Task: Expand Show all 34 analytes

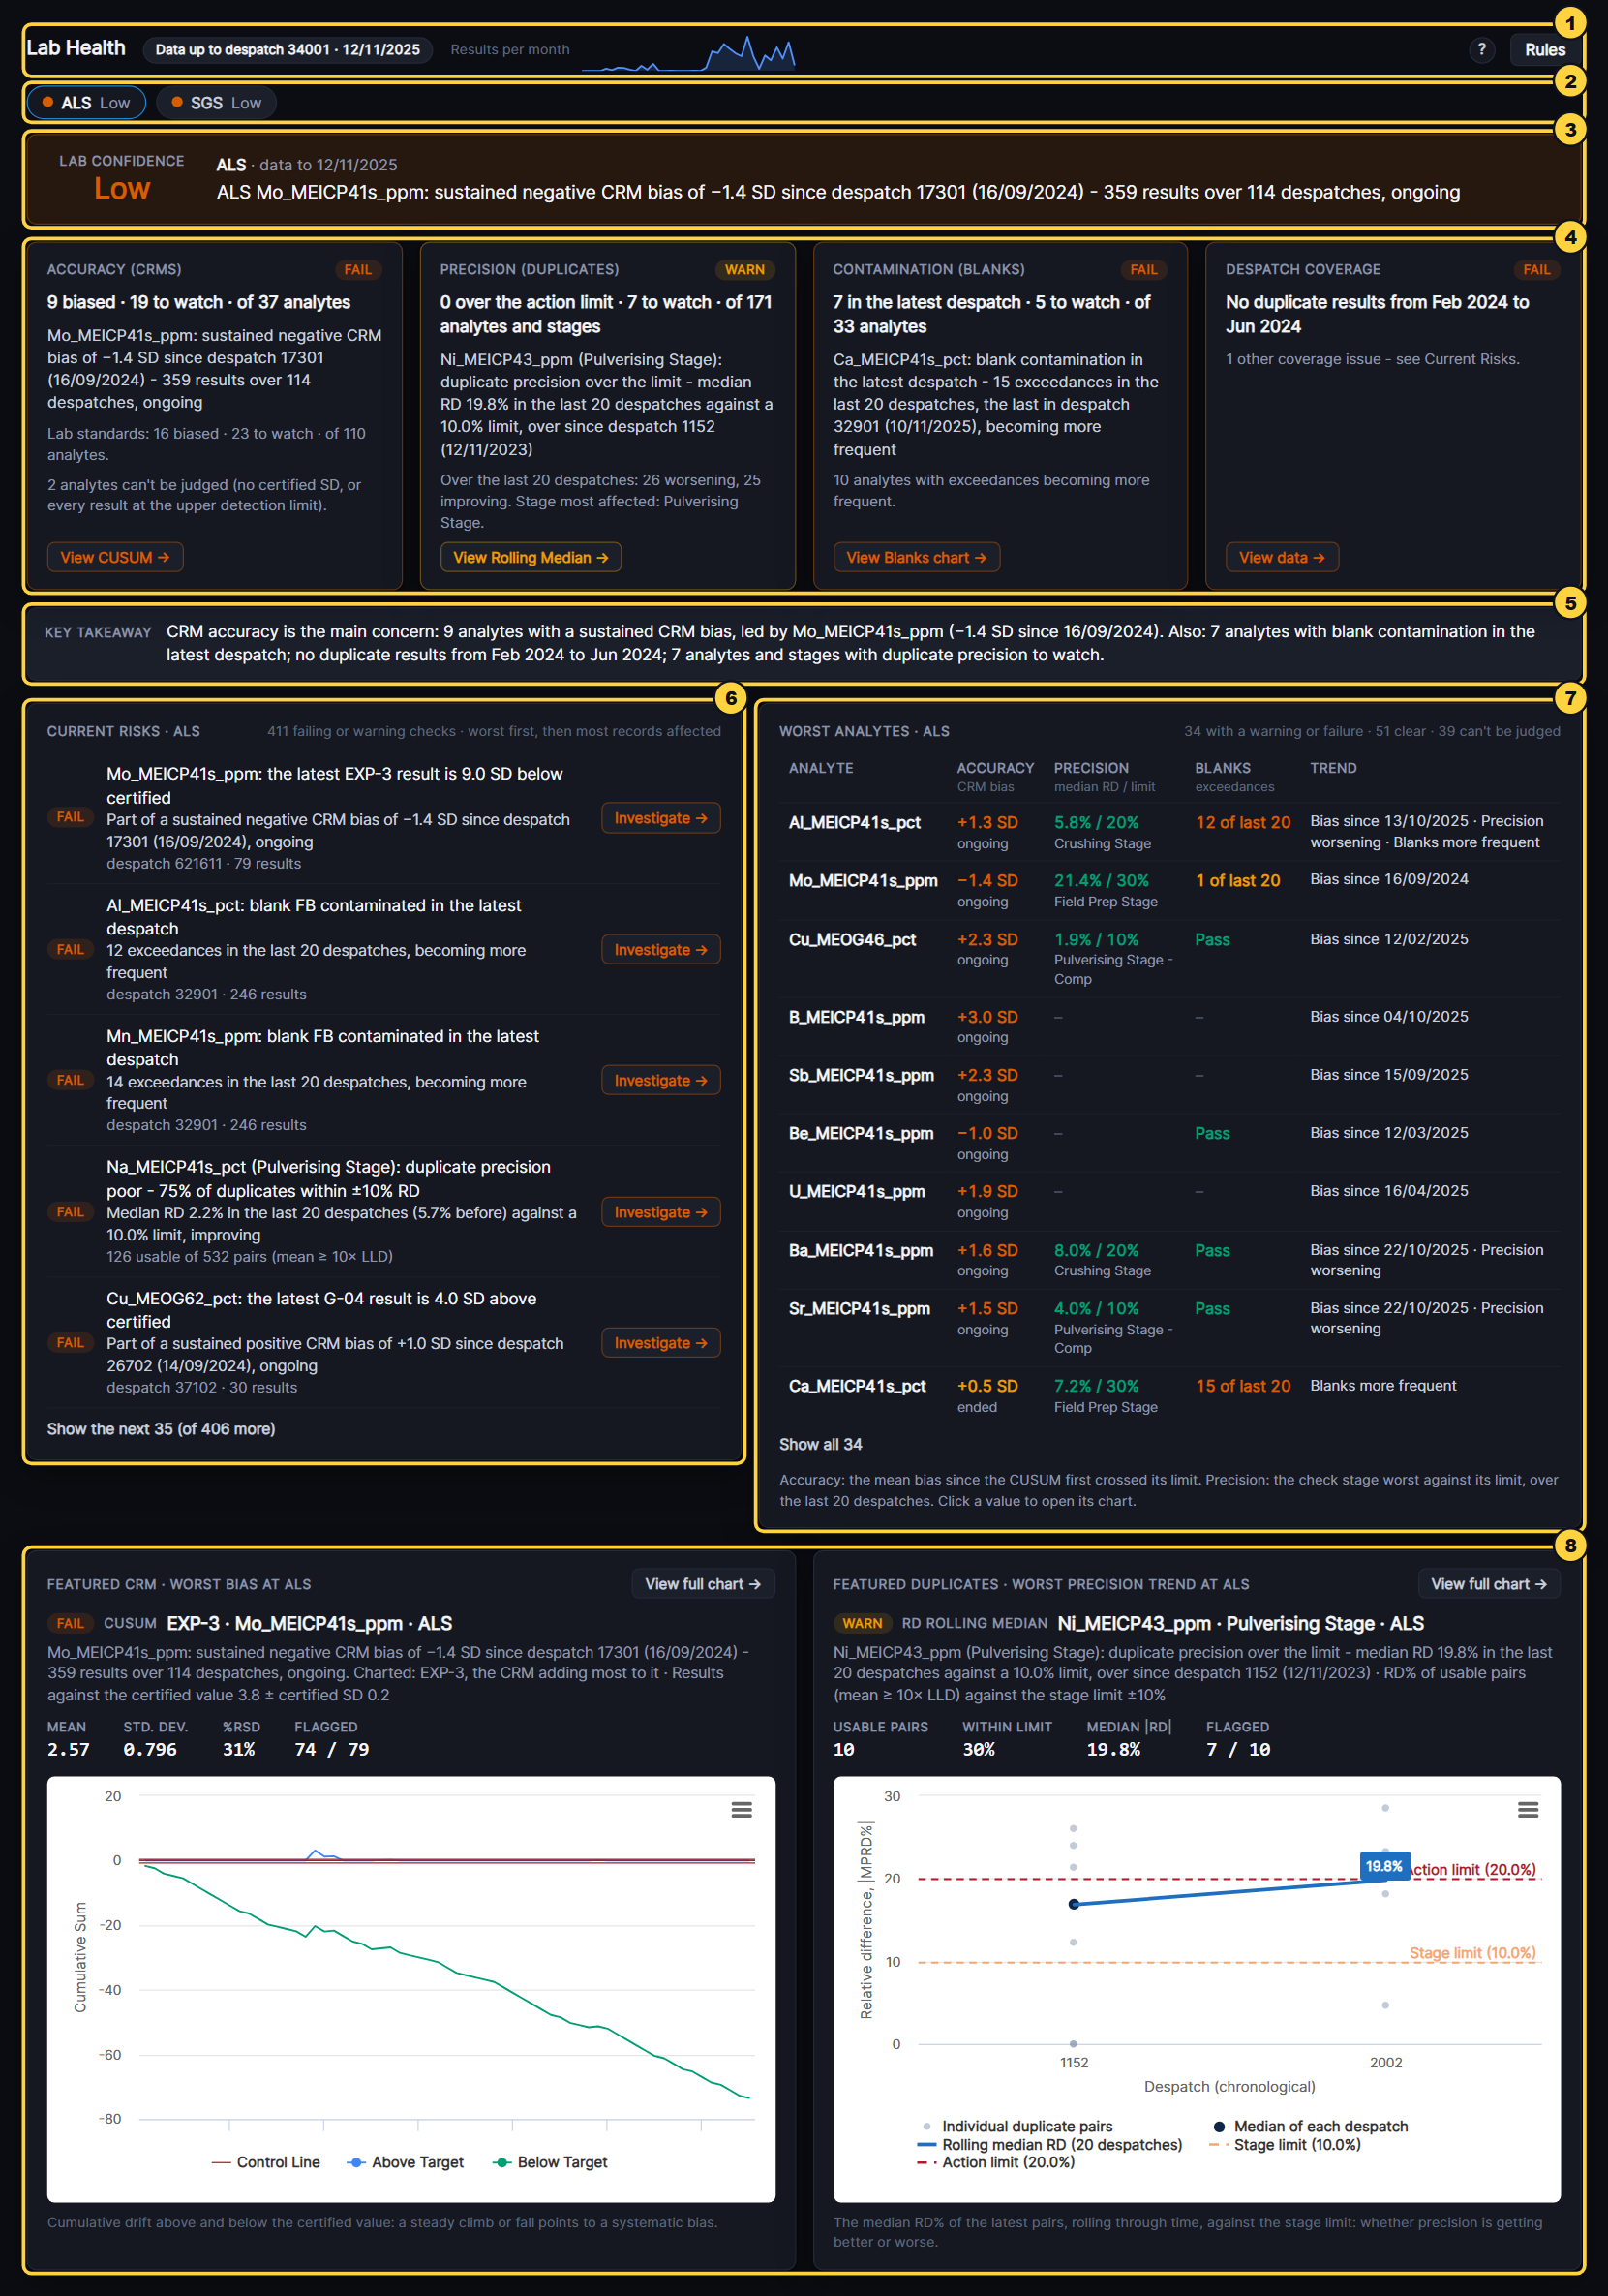Action: tap(820, 1444)
